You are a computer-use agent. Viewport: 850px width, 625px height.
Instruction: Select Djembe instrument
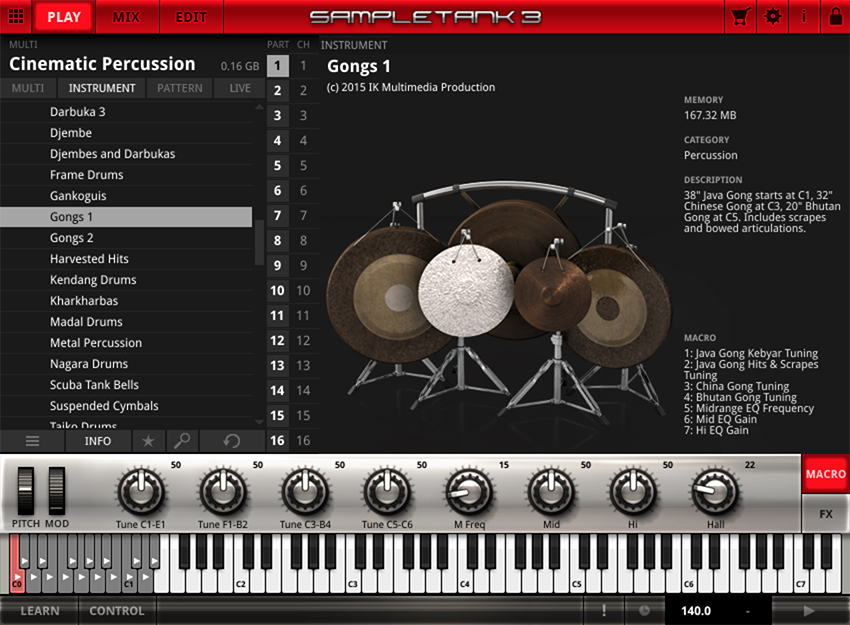tap(126, 133)
